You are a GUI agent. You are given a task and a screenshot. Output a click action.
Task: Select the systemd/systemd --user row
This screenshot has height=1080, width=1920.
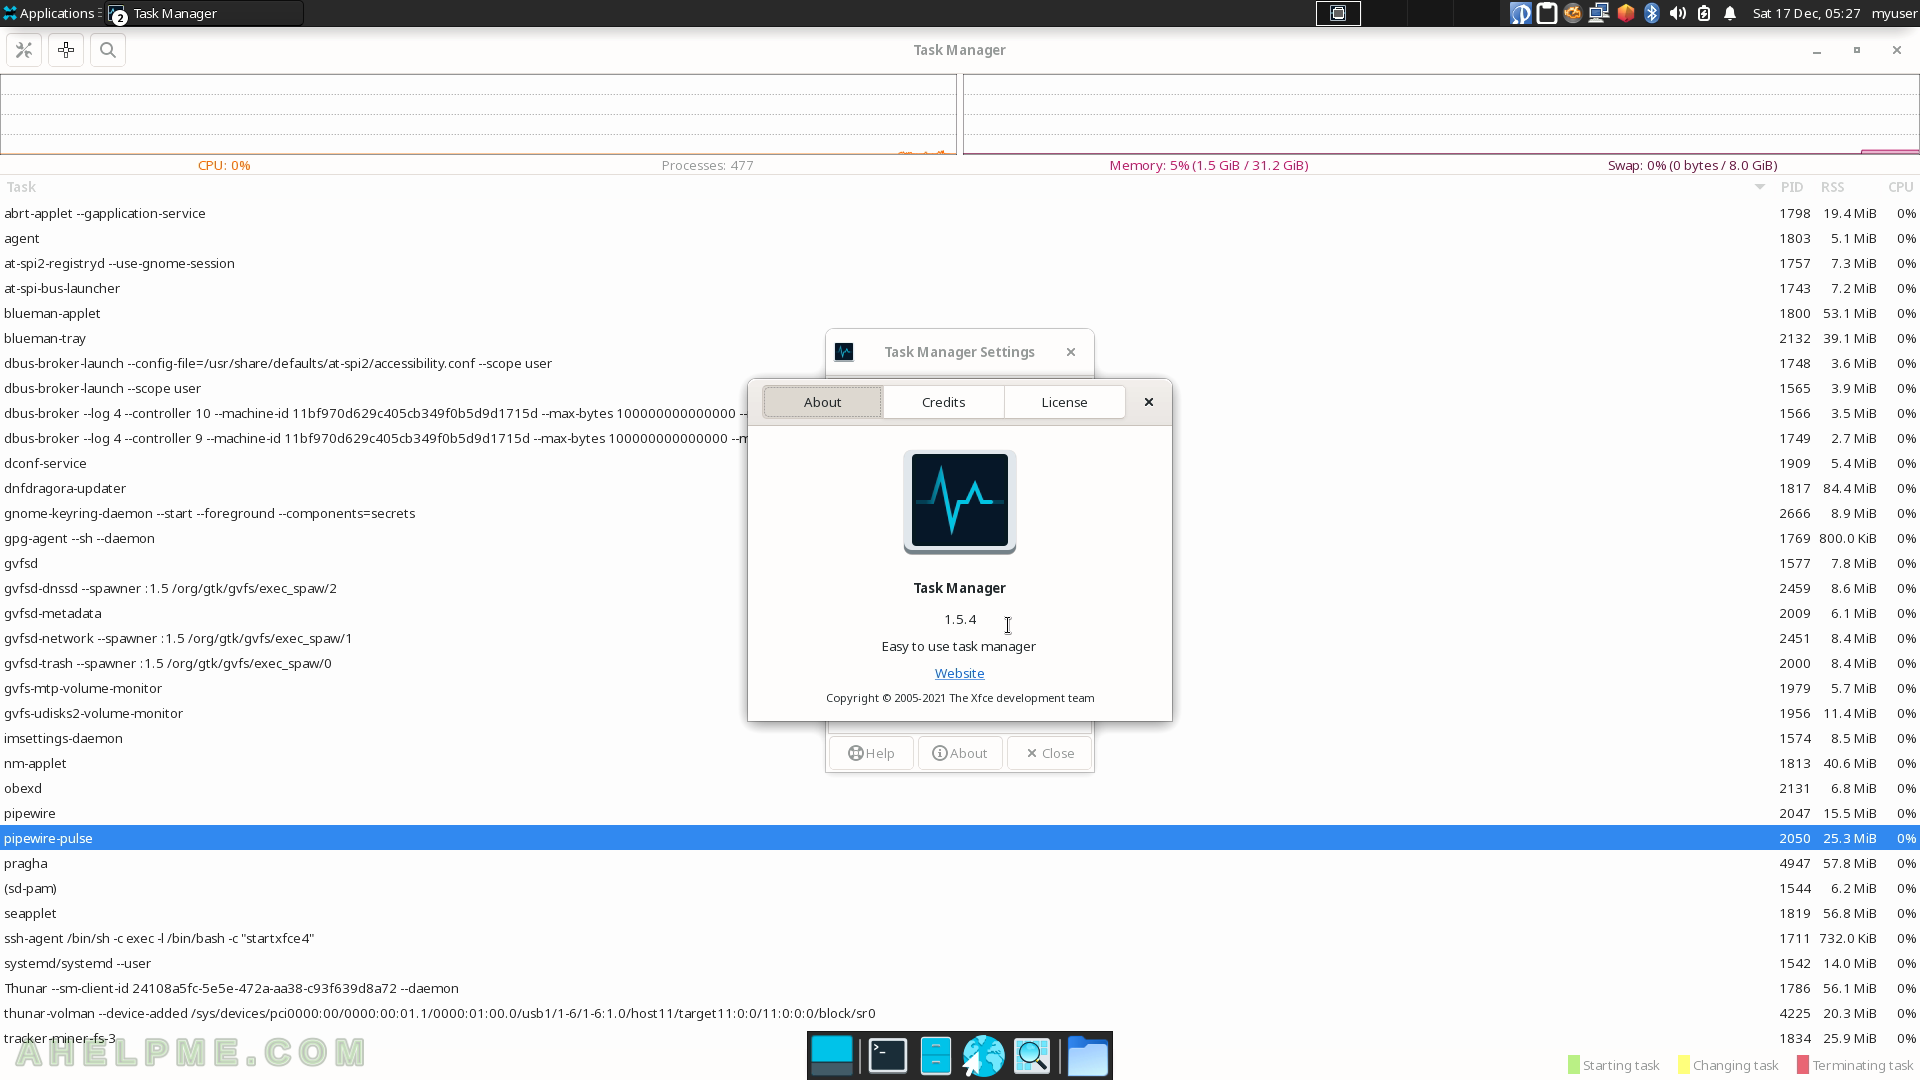point(960,963)
